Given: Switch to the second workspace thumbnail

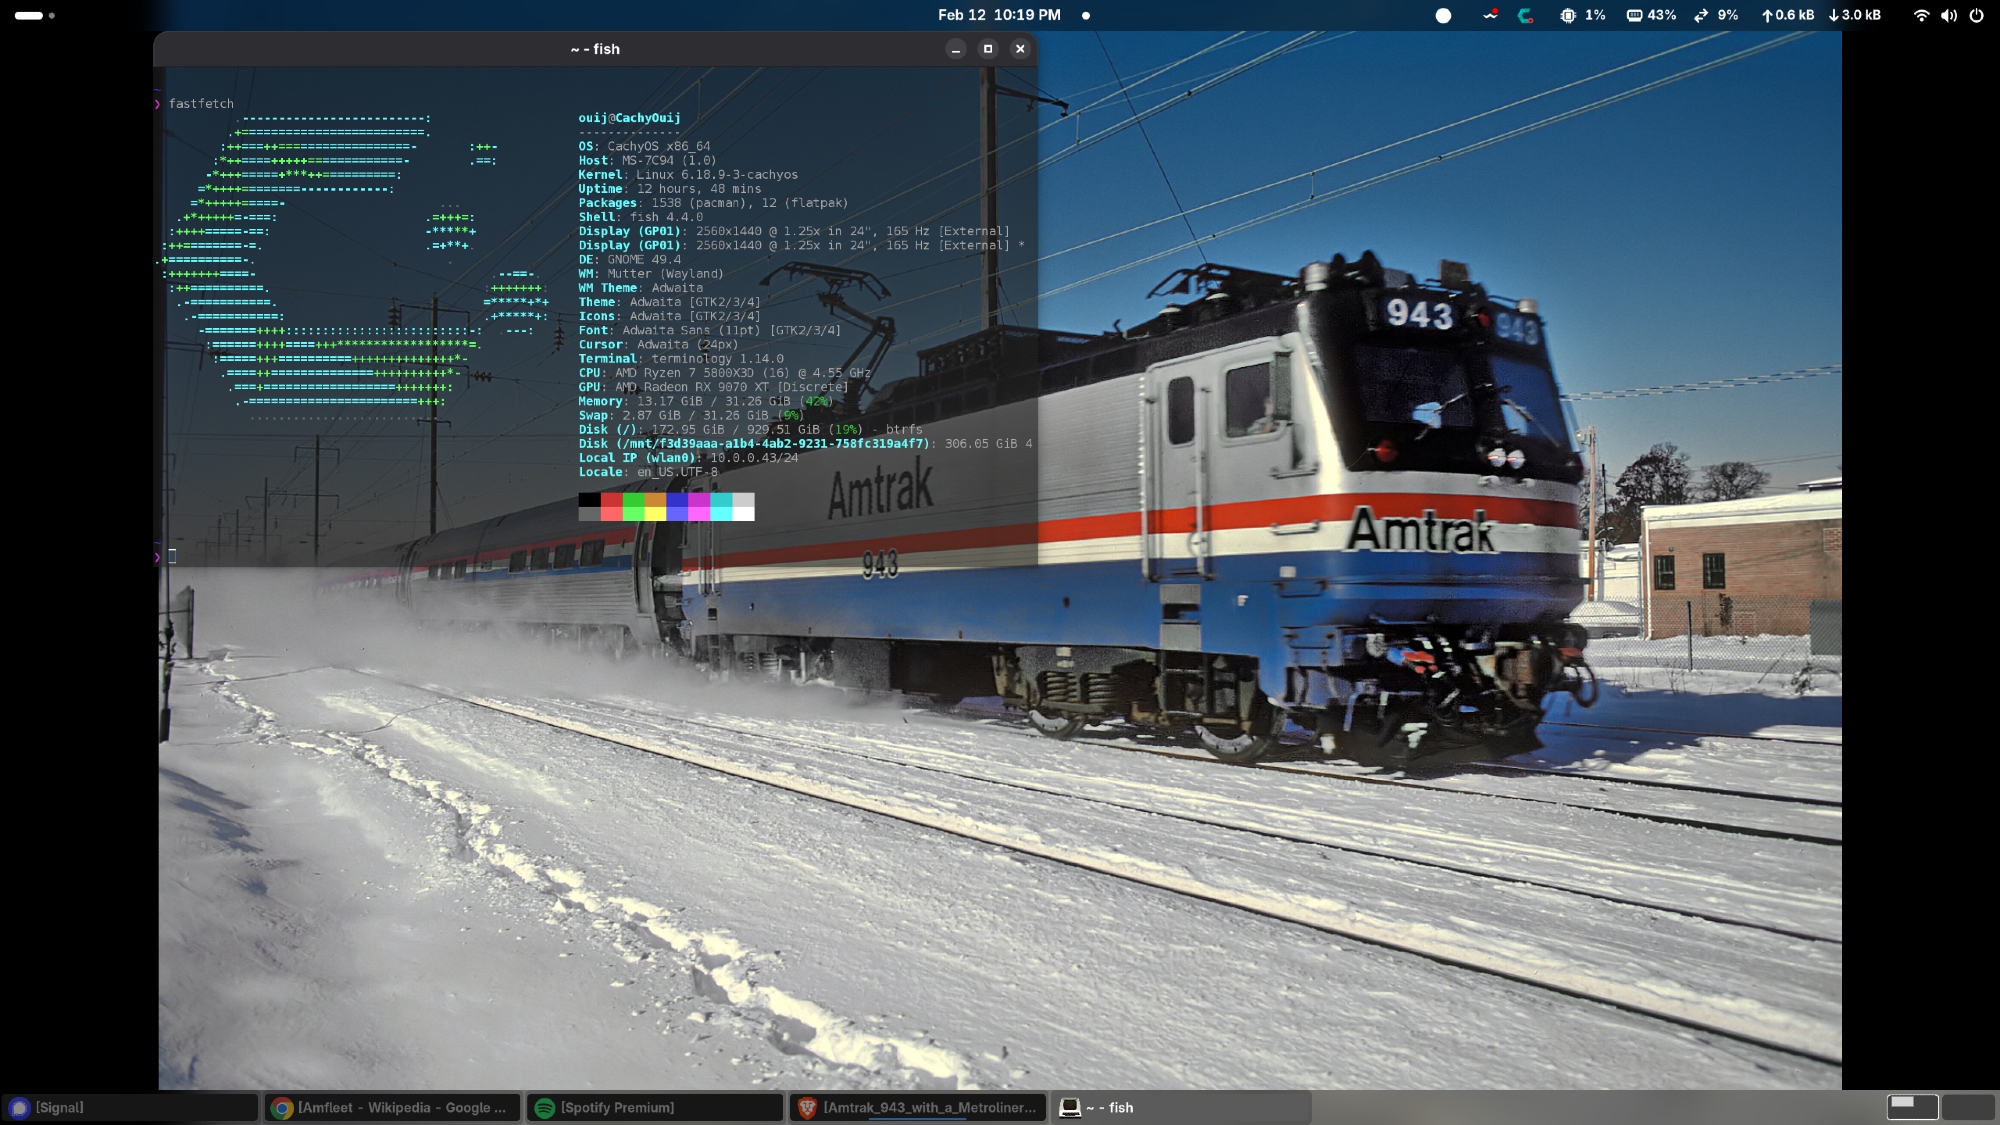Looking at the screenshot, I should [x=1967, y=1106].
